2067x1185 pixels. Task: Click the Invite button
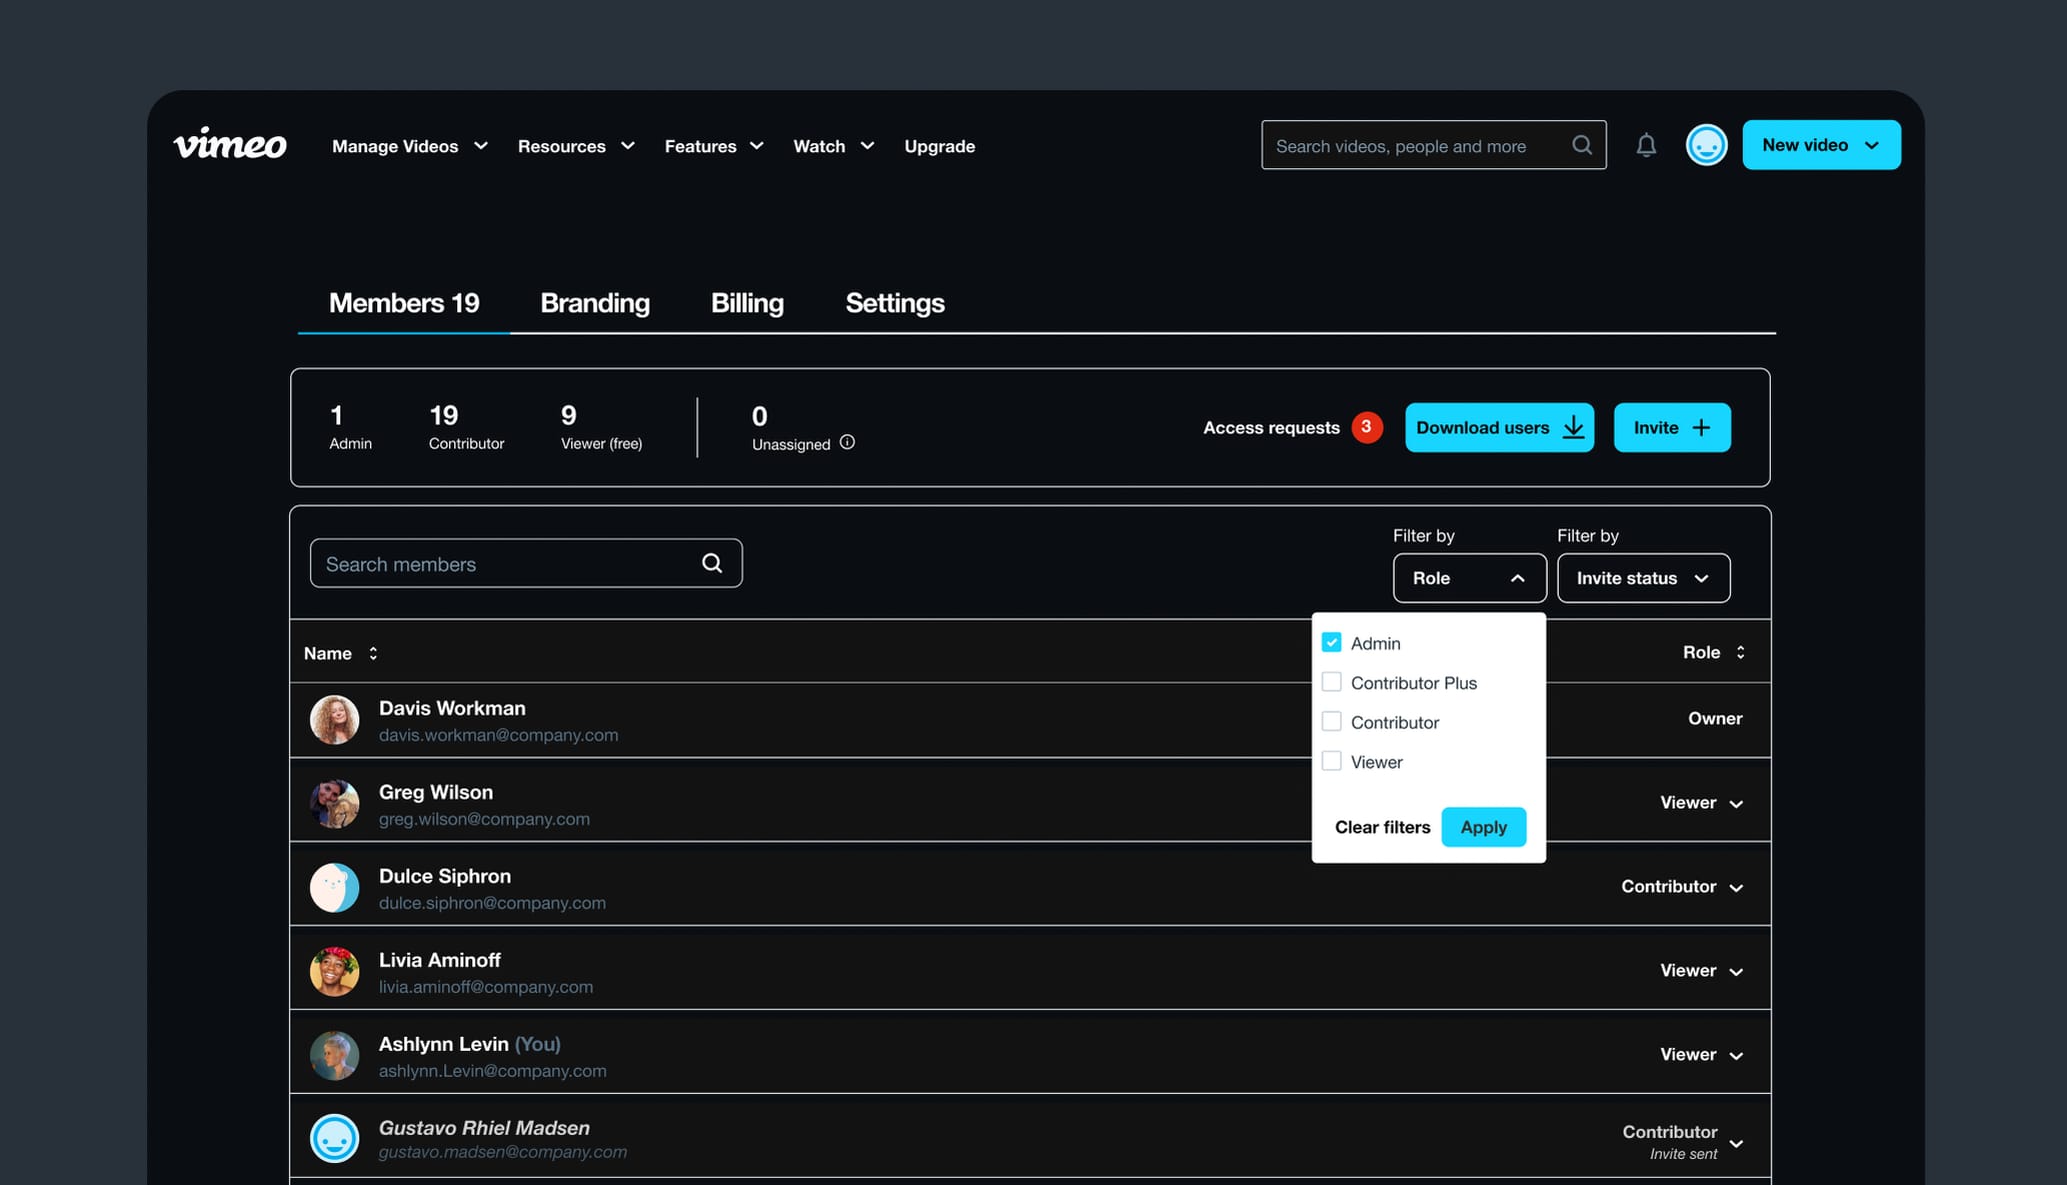point(1672,427)
